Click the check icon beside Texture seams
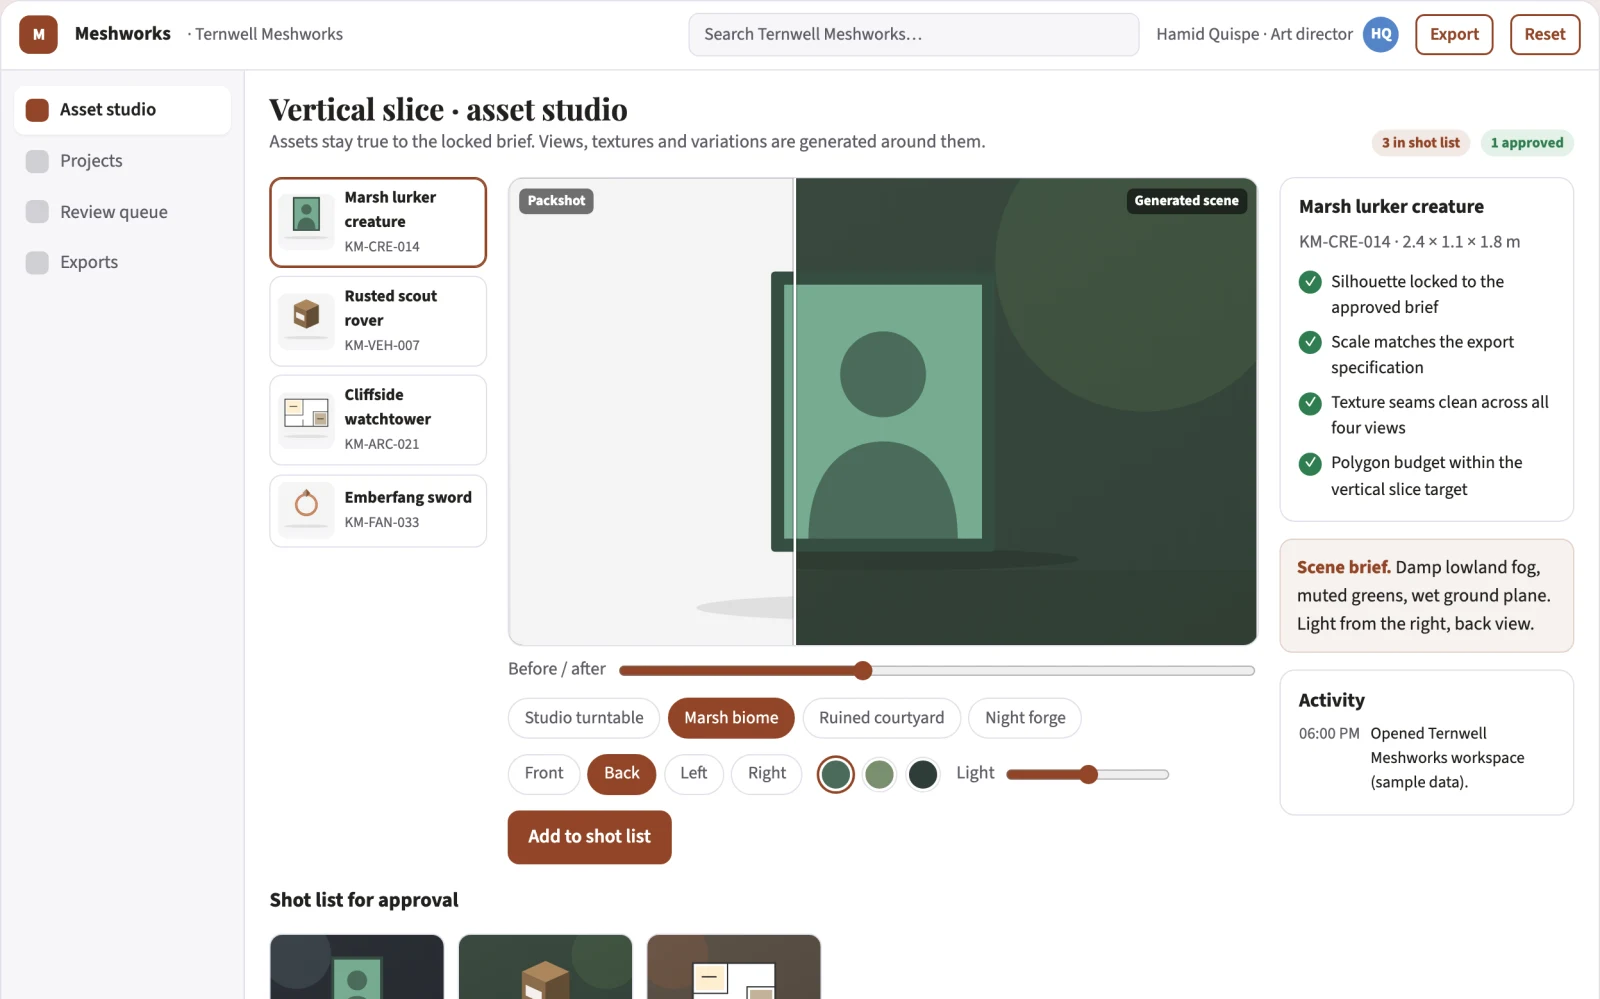 1310,403
